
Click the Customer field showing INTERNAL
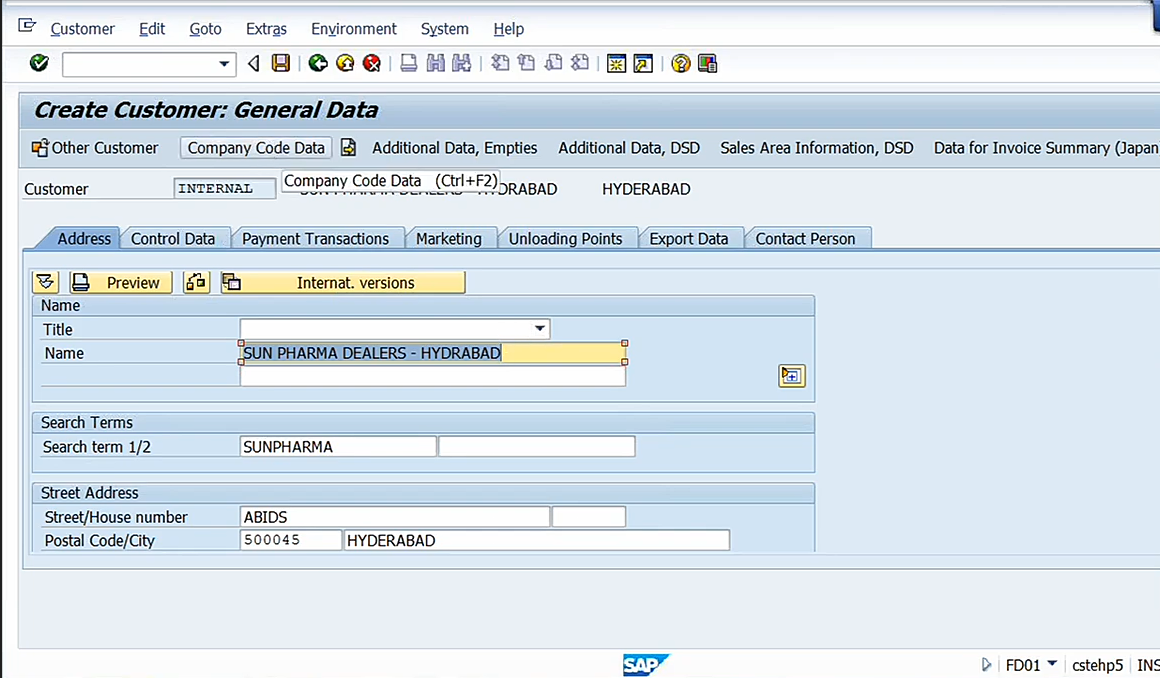tap(224, 189)
